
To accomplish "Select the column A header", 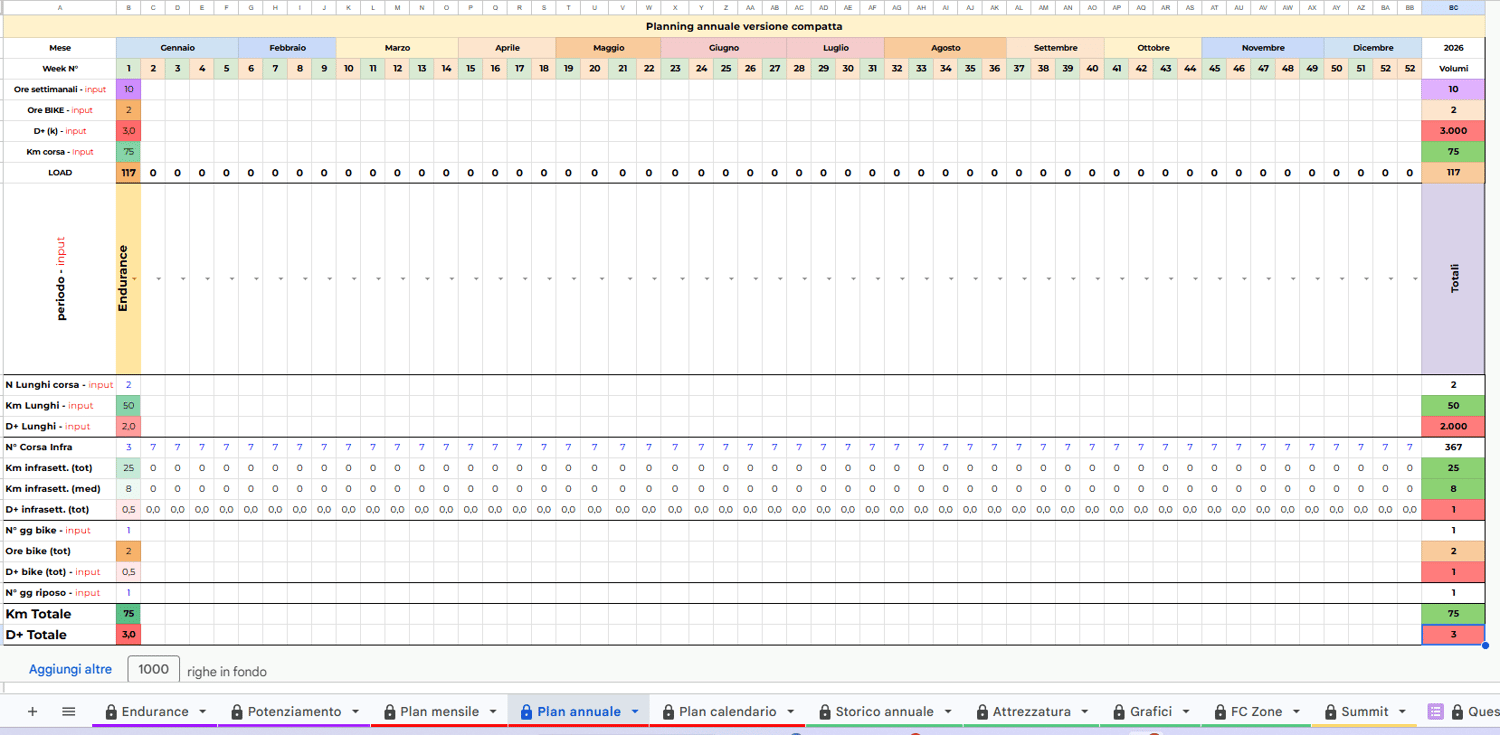I will (x=60, y=7).
